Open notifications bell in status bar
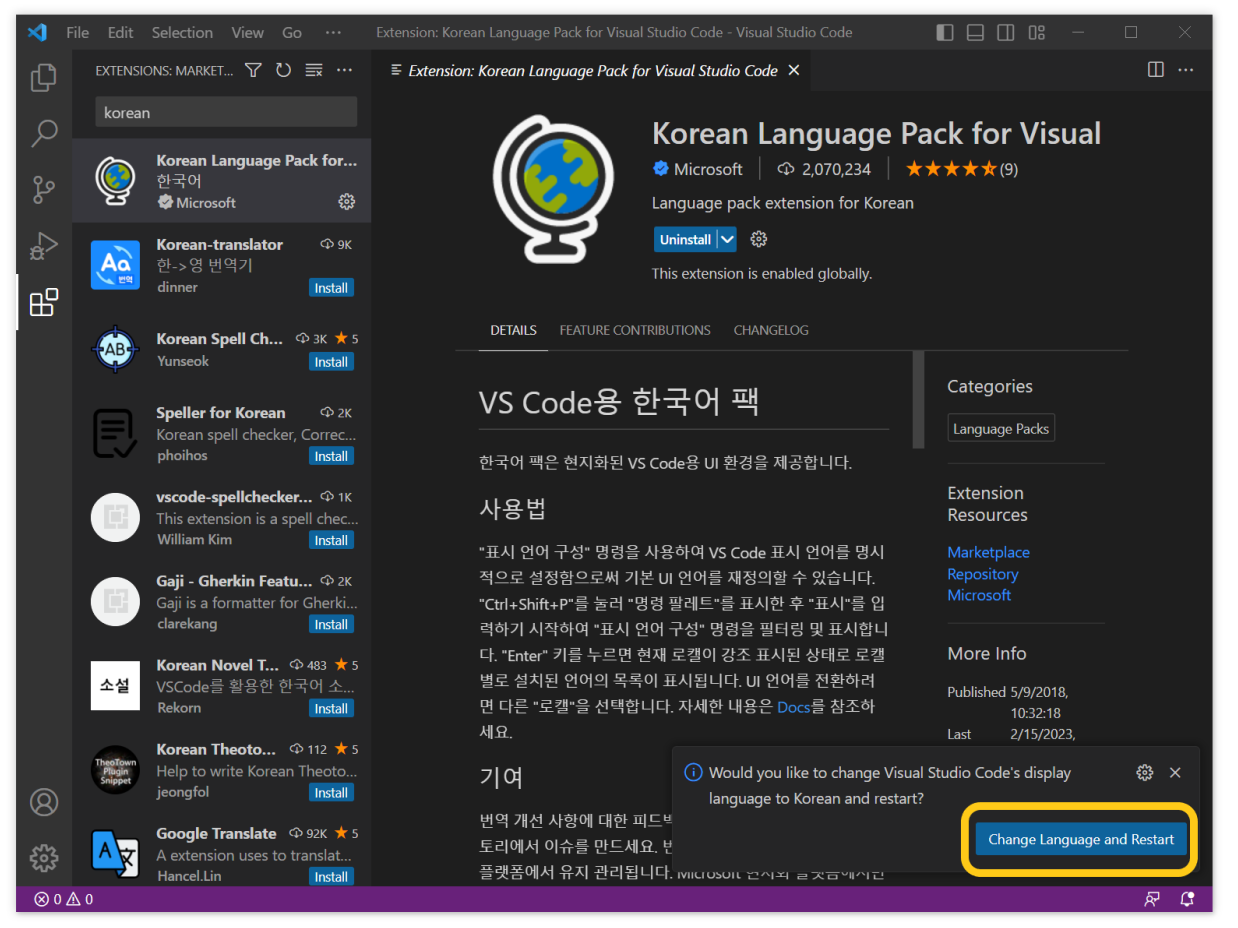This screenshot has width=1238, height=928. [x=1187, y=899]
